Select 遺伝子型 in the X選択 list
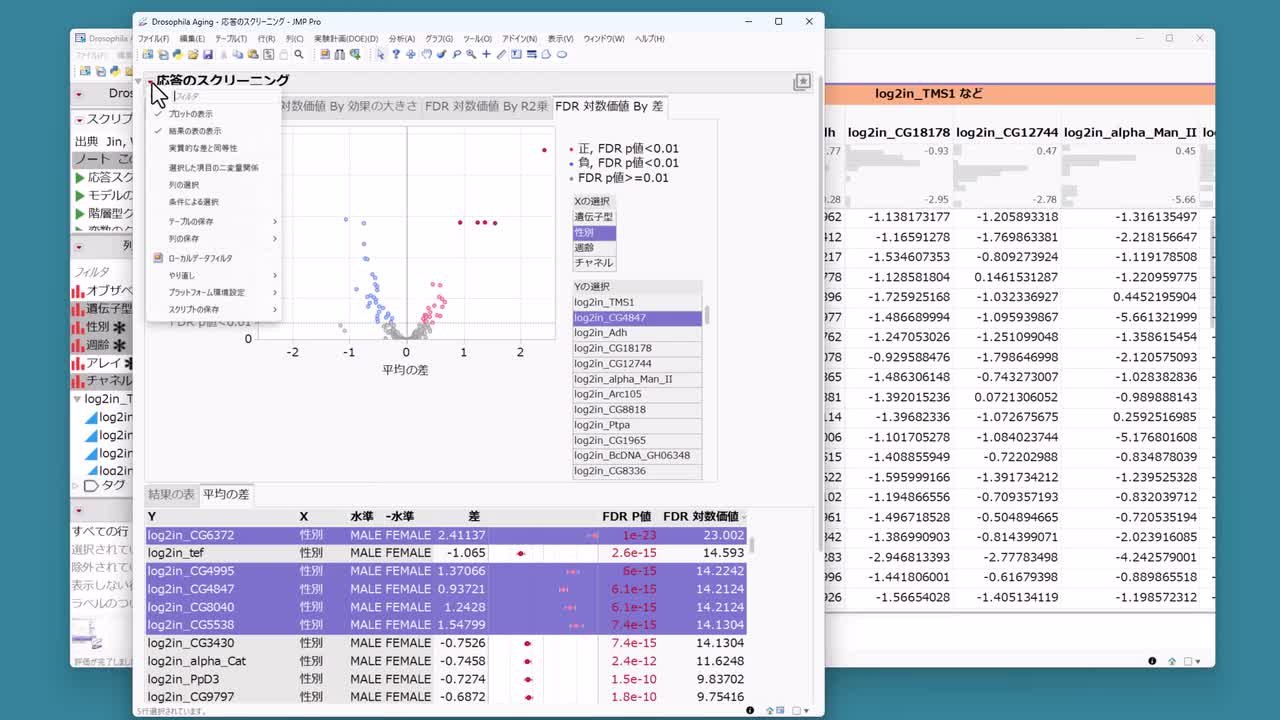The width and height of the screenshot is (1280, 720). (x=594, y=217)
